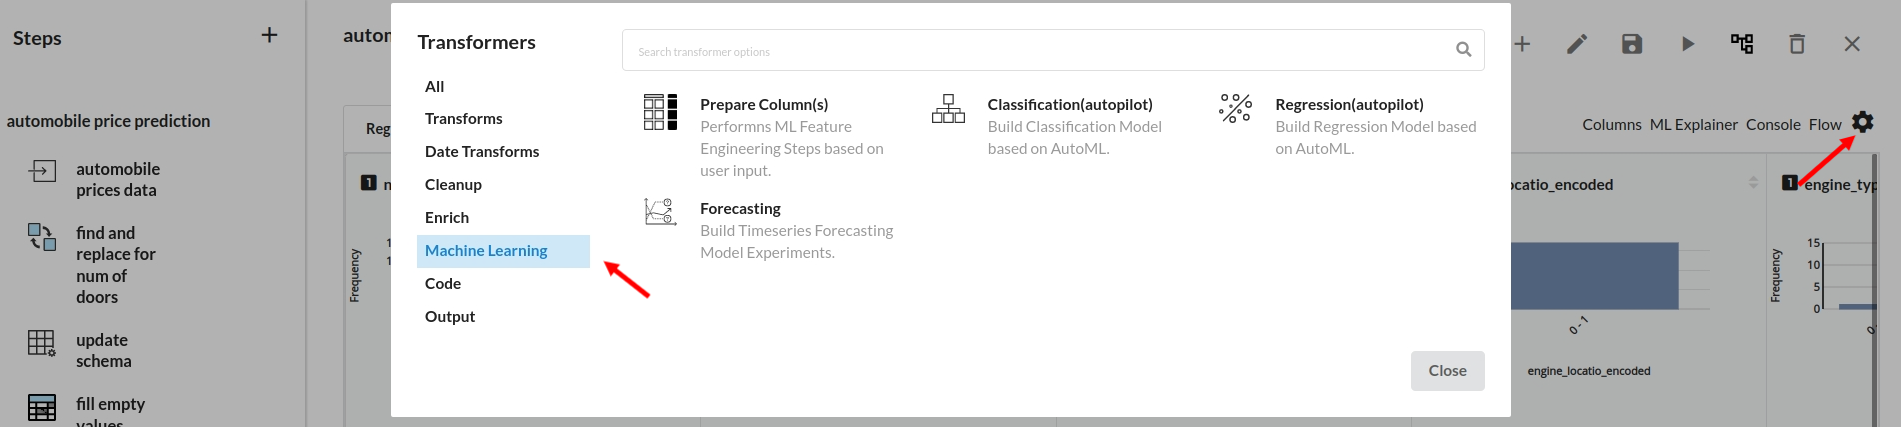Click the search magnifier icon
The width and height of the screenshot is (1901, 427).
pyautogui.click(x=1463, y=49)
